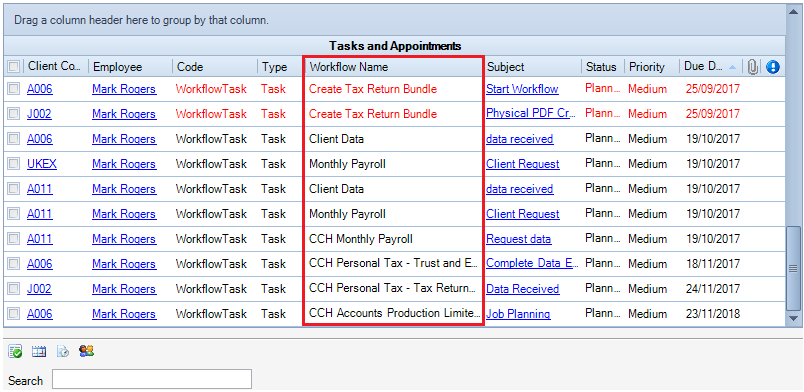804x392 pixels.
Task: Click the CCH Personal Tax - Trust cell
Action: tap(394, 264)
